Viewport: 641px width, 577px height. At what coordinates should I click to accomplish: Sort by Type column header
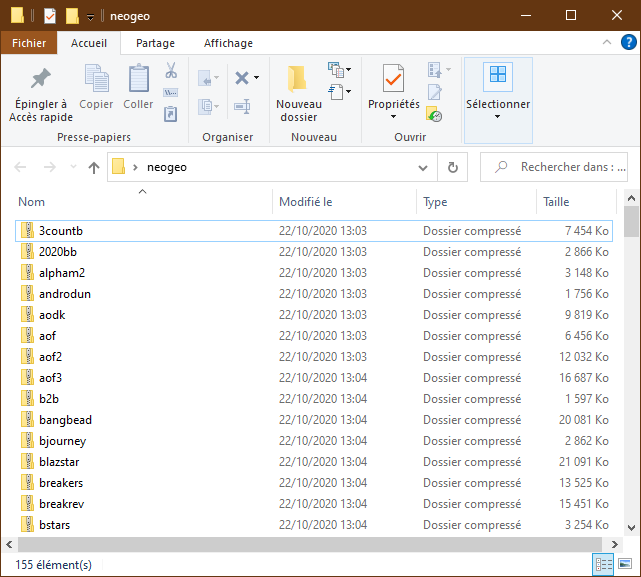tap(477, 202)
